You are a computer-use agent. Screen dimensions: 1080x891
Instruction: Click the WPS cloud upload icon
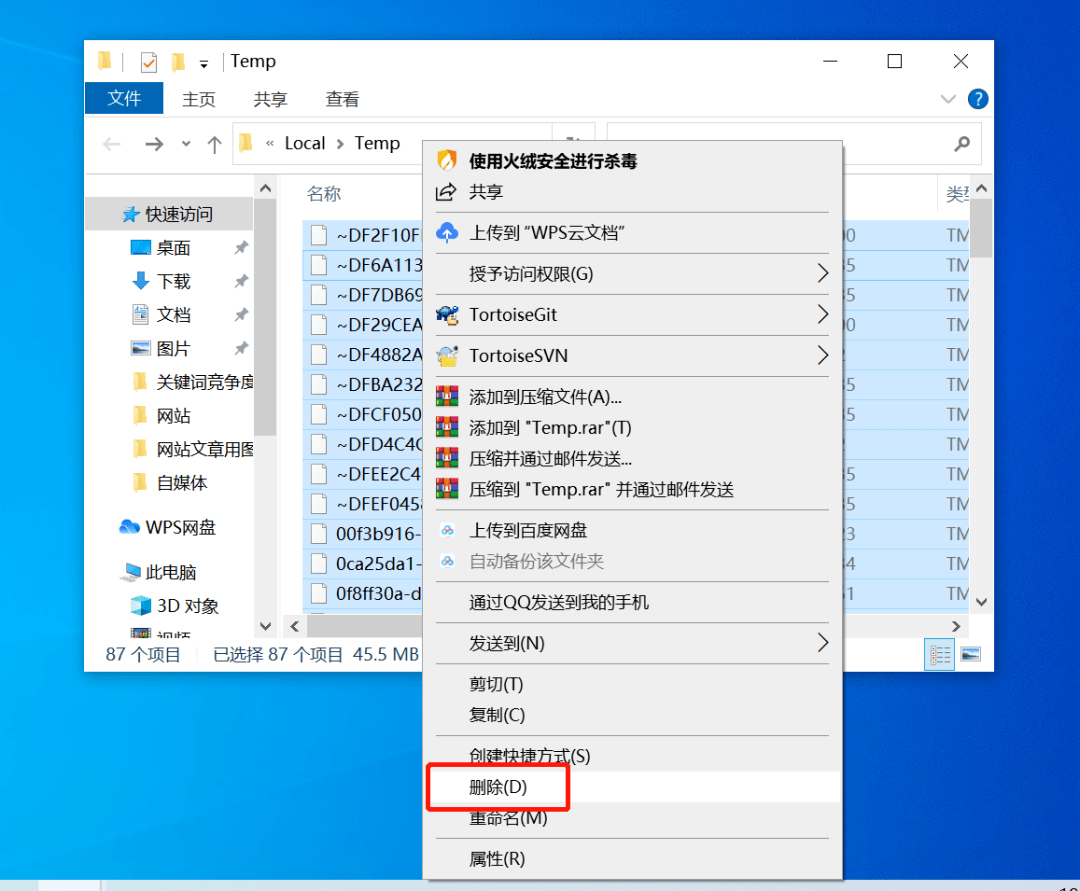(x=447, y=233)
